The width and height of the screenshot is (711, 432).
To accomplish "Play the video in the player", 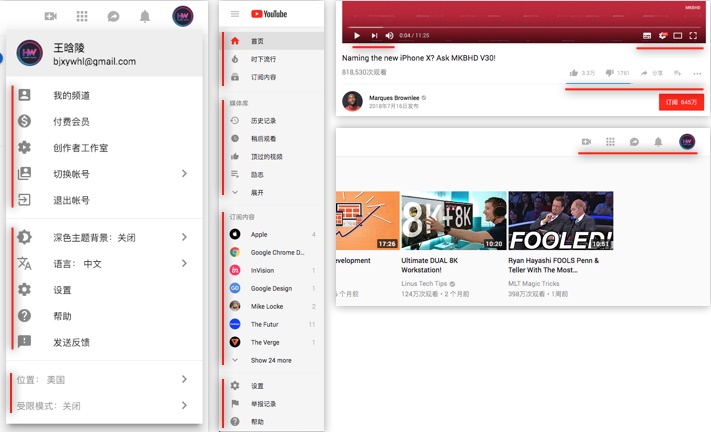I will tap(357, 35).
